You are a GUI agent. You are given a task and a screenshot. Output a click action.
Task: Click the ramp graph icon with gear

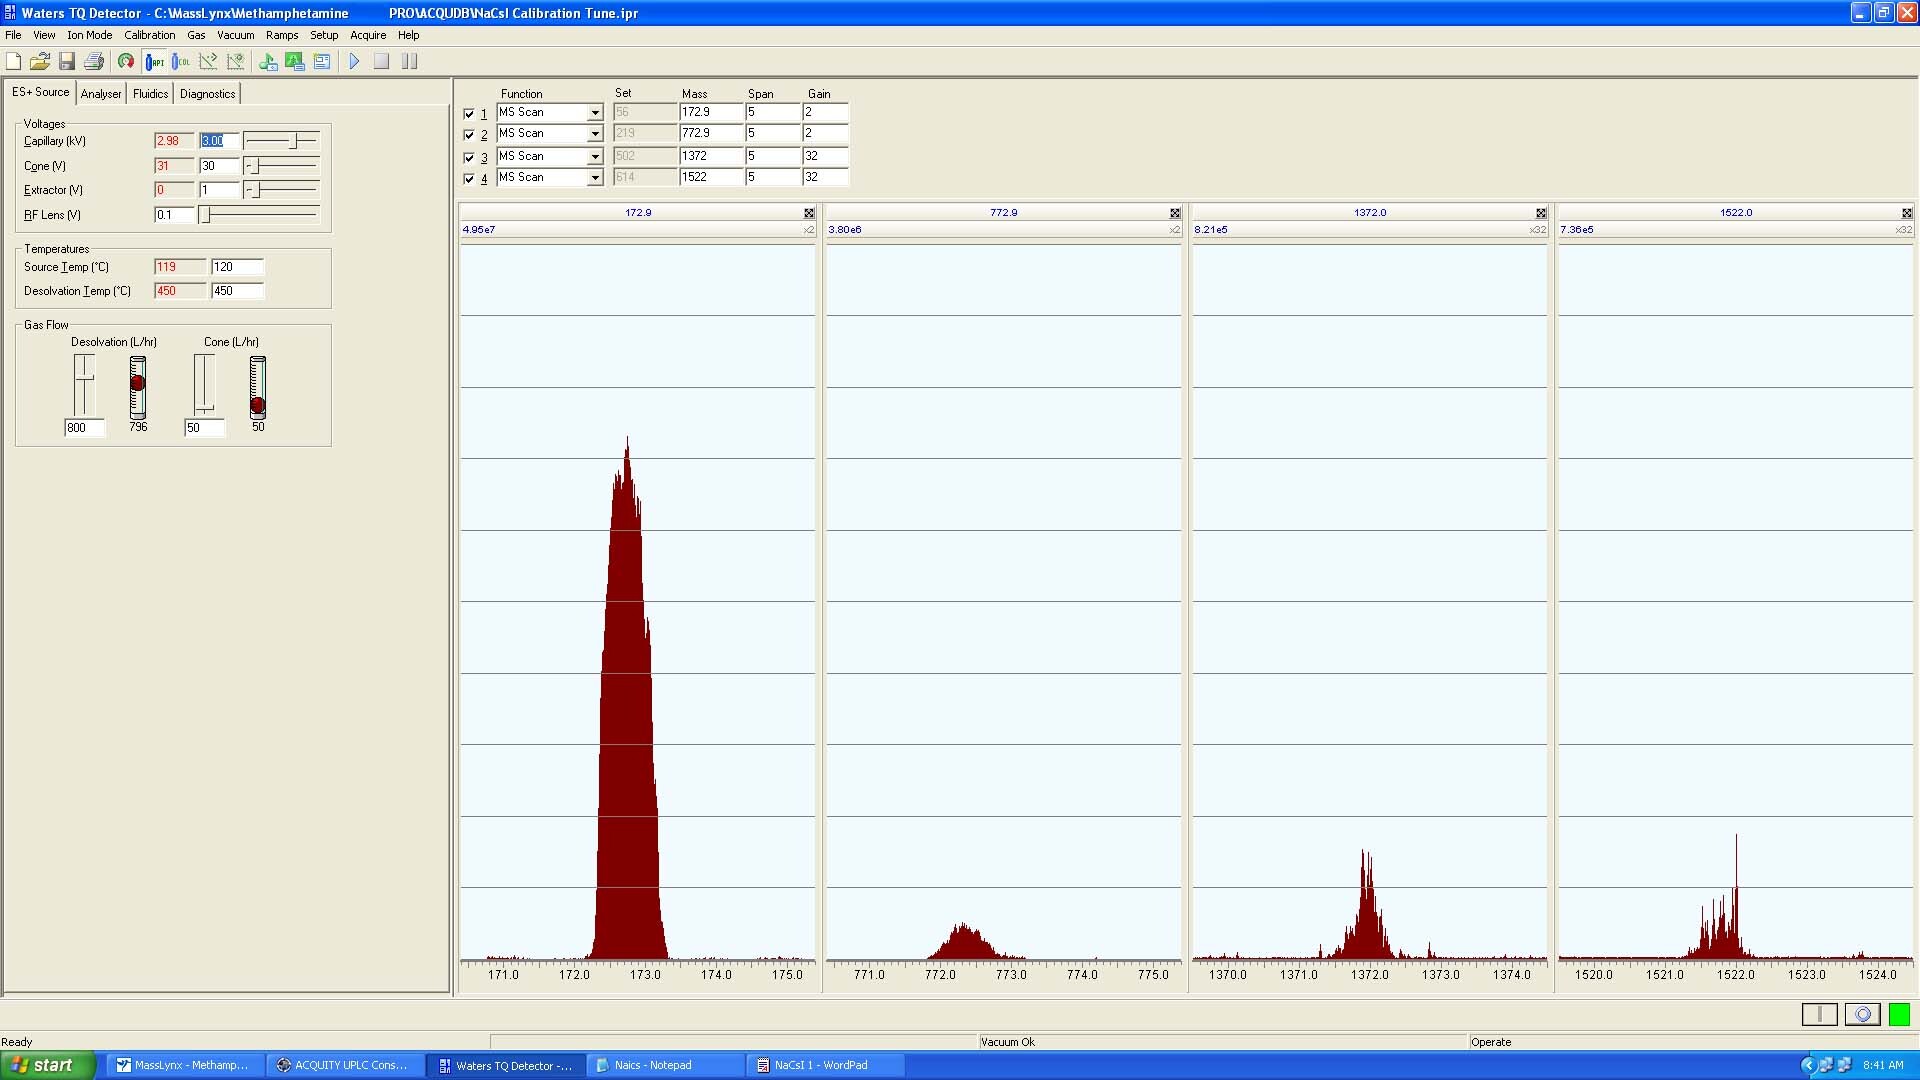pos(236,61)
